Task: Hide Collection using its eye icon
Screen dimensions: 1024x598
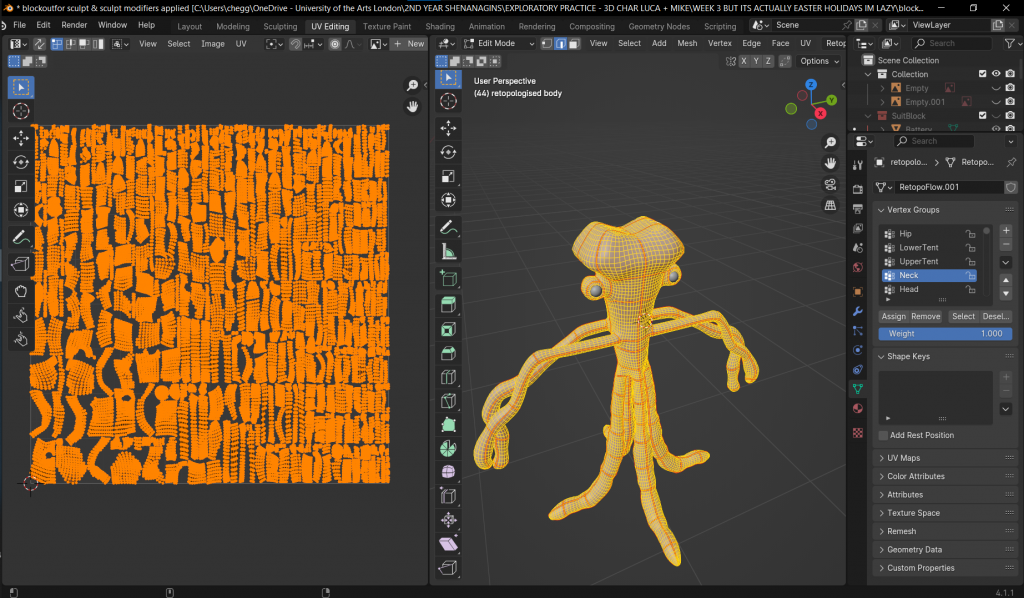Action: coord(996,74)
